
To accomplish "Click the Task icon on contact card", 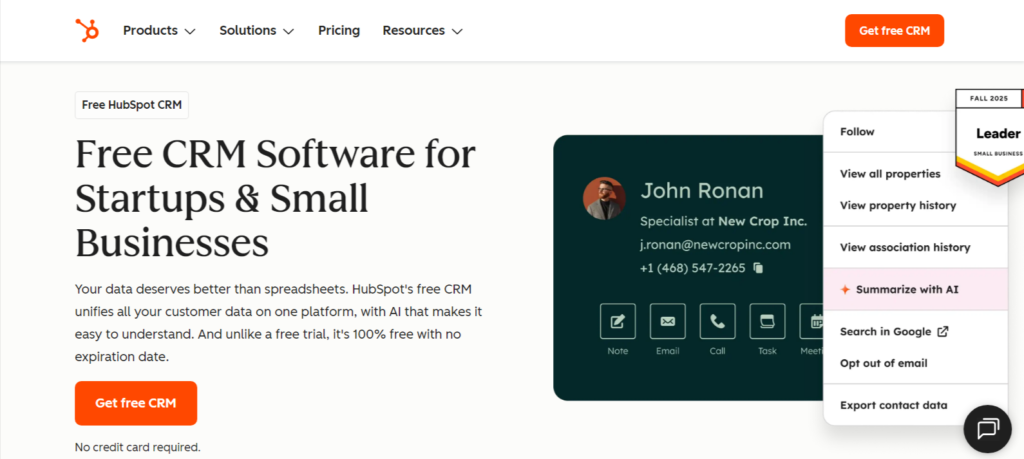I will pyautogui.click(x=767, y=321).
